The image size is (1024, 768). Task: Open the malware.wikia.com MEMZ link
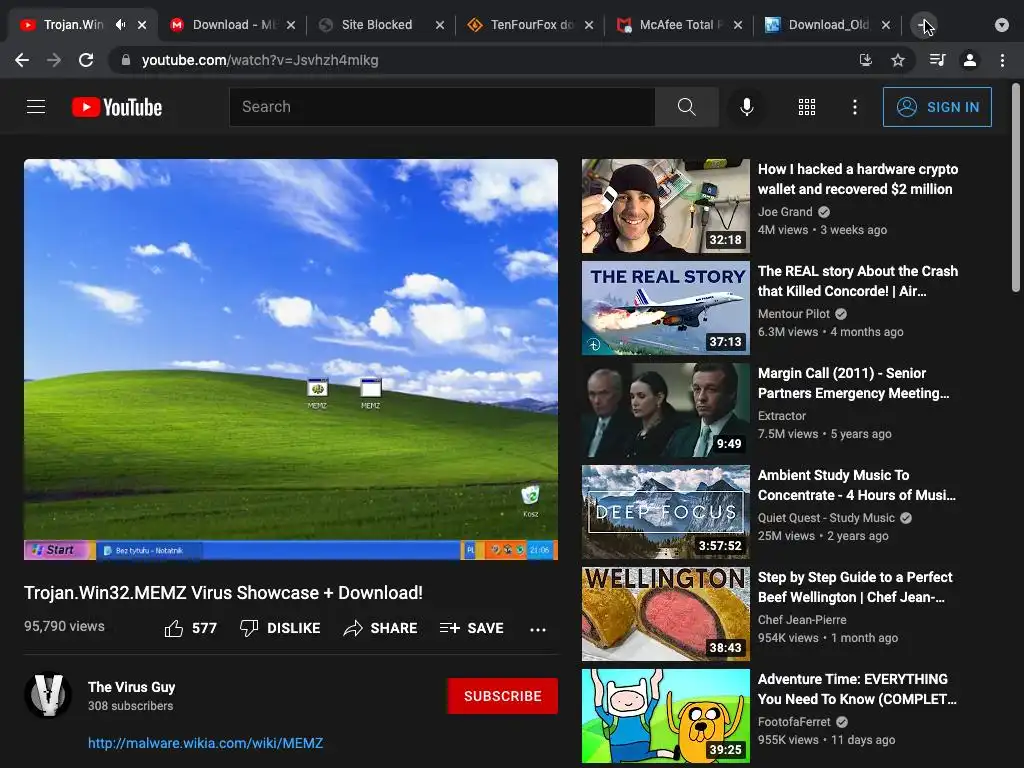pyautogui.click(x=206, y=743)
